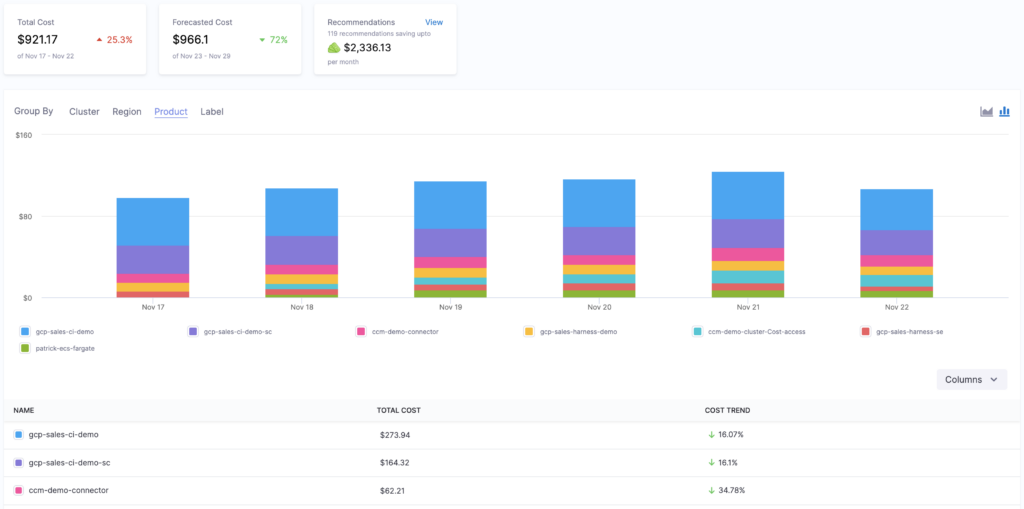Group by Label
Viewport: 1024px width, 509px height.
(212, 112)
